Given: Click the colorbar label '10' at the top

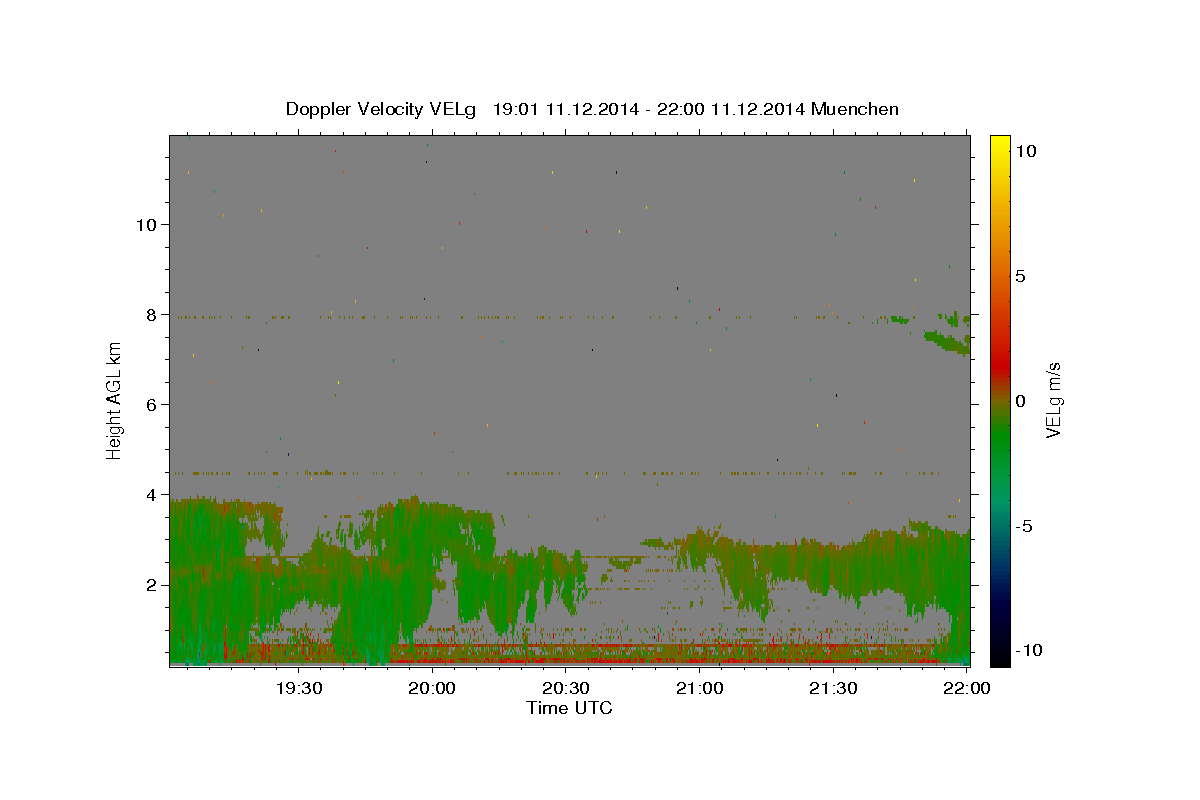Looking at the screenshot, I should tap(1025, 151).
